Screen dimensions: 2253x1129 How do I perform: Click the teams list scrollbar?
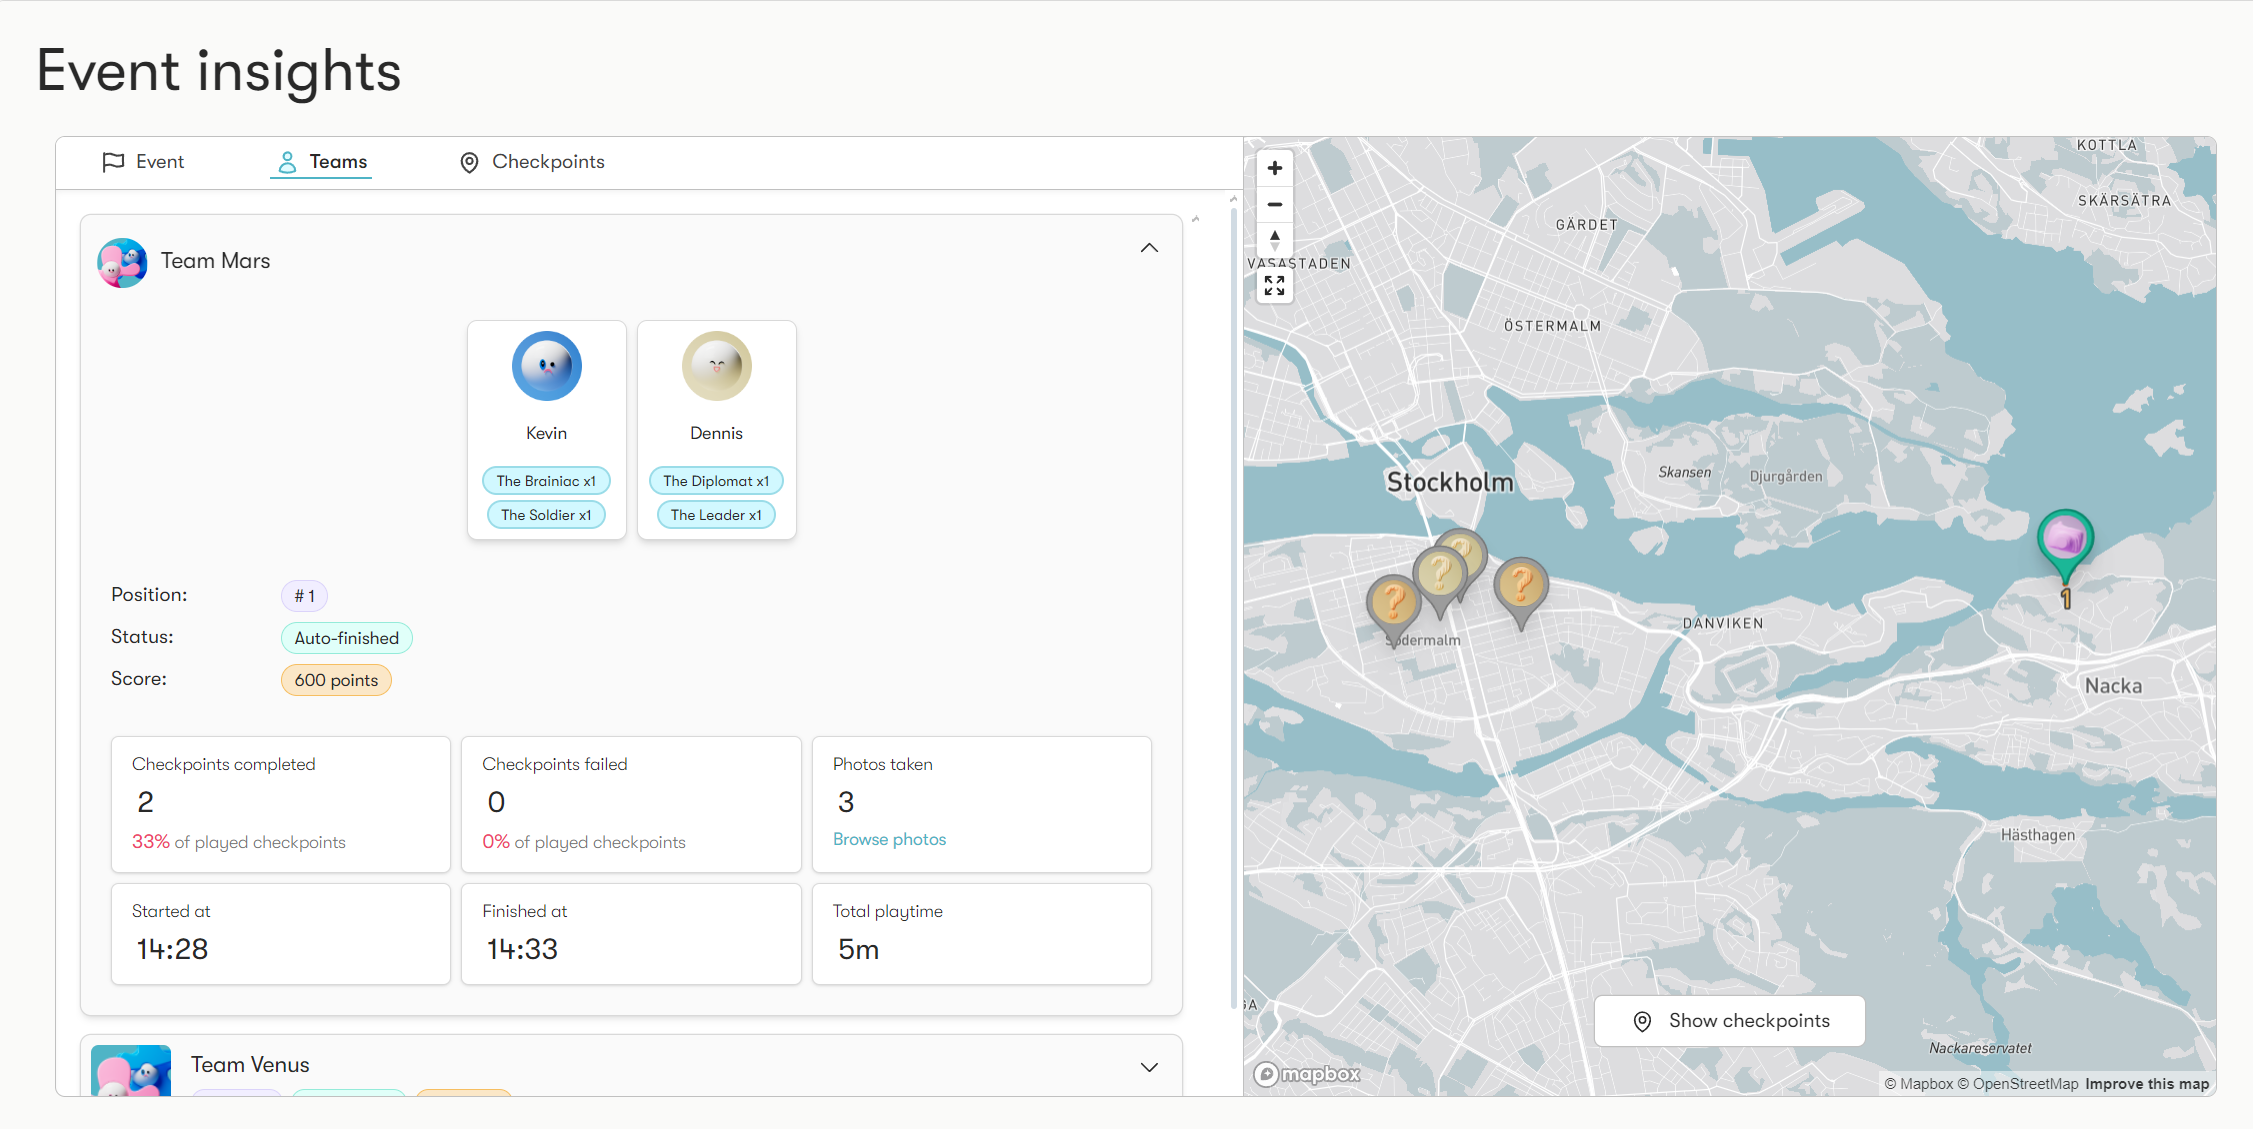1233,608
